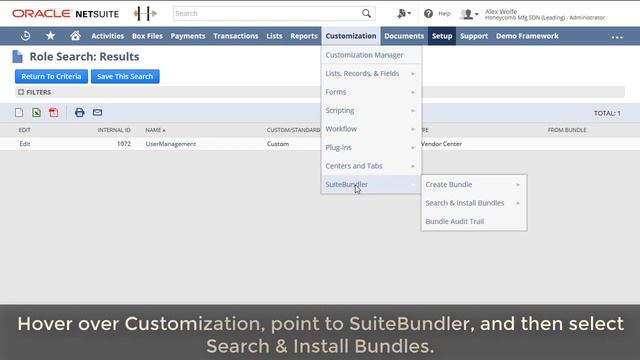Viewport: 640px width, 360px height.
Task: Sort by the From Bundle column header
Action: (x=567, y=130)
